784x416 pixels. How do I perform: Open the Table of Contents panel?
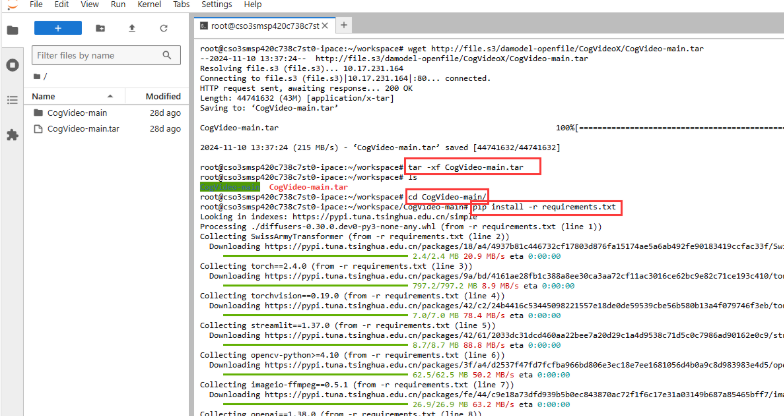12,100
